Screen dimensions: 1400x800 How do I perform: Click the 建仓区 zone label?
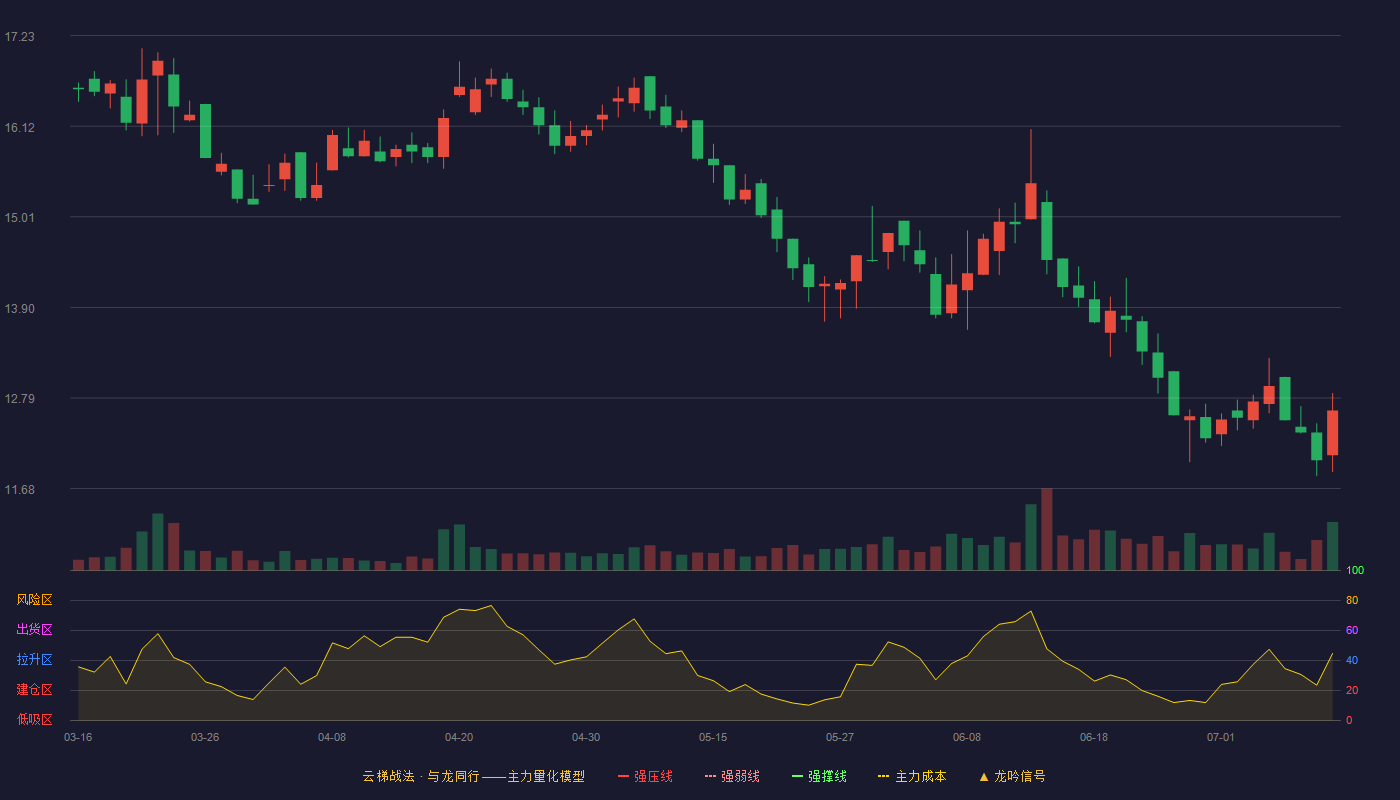click(x=34, y=690)
